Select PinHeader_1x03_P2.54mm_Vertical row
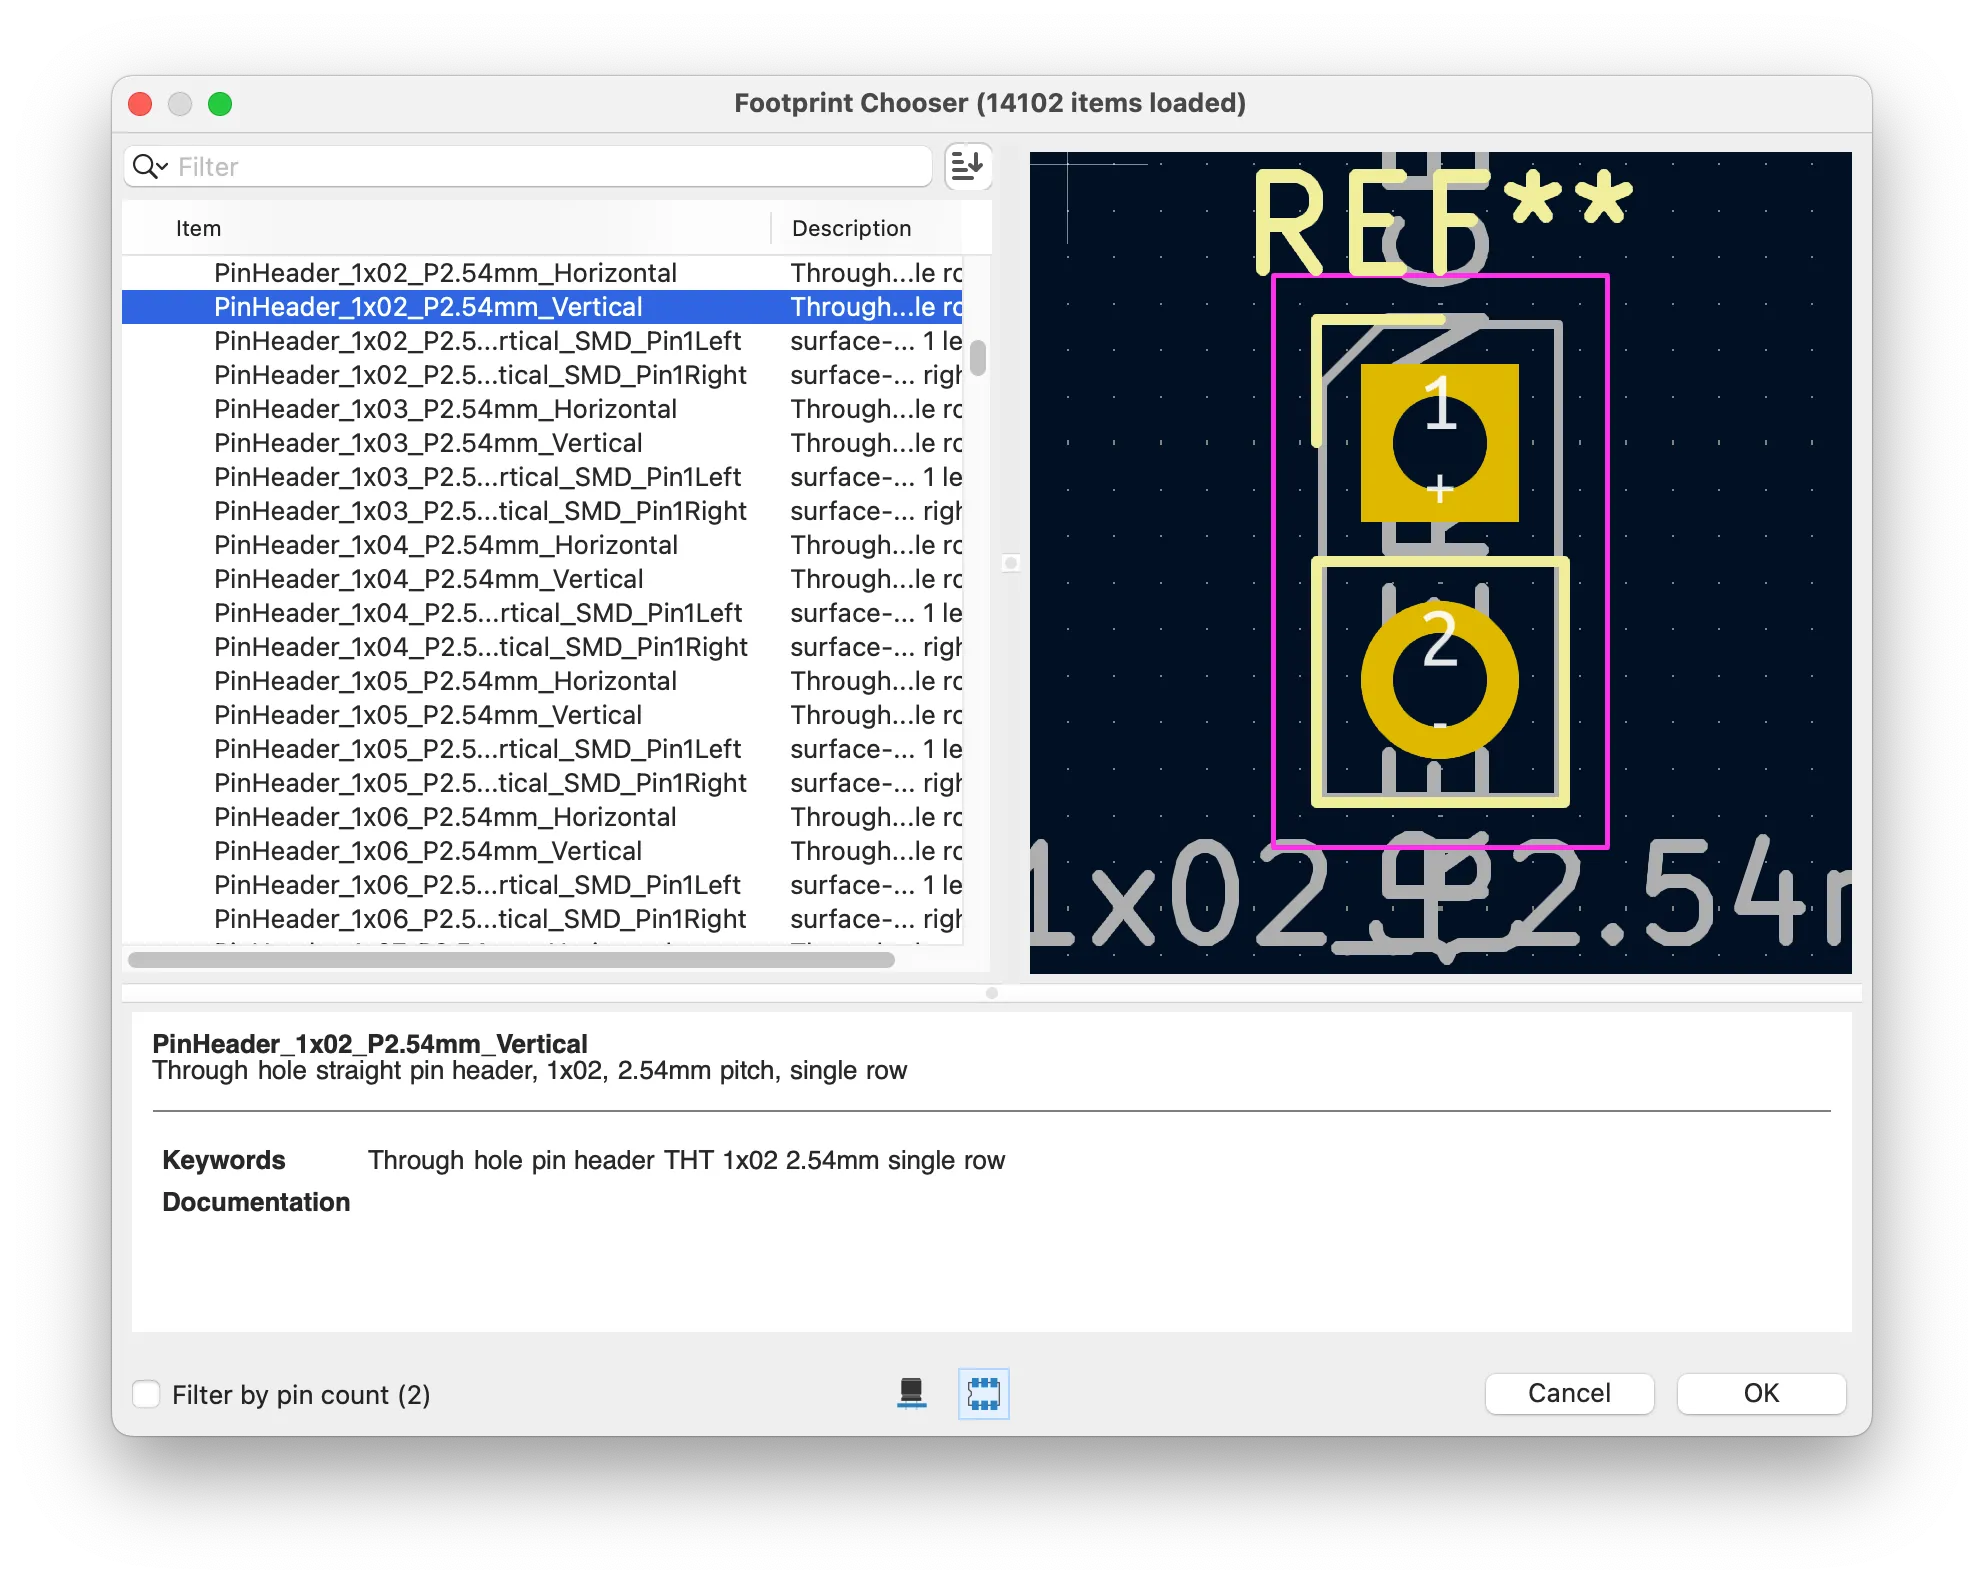This screenshot has height=1584, width=1984. 542,443
